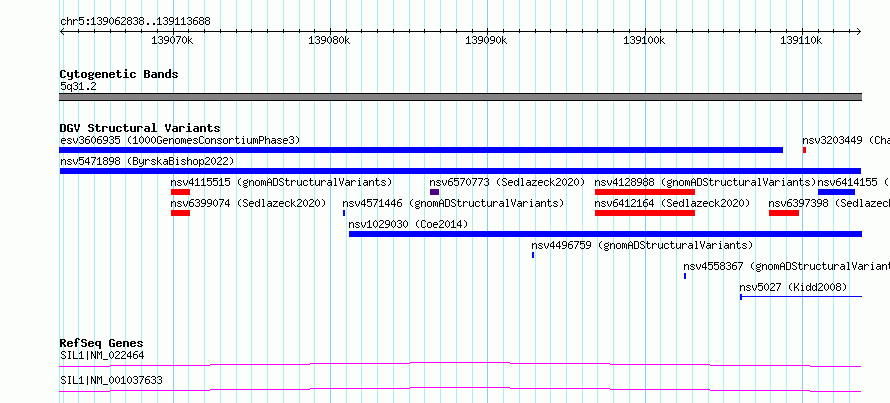Viewport: 890px width, 403px height.
Task: Click the RefSeq Genes track heading
Action: point(102,343)
